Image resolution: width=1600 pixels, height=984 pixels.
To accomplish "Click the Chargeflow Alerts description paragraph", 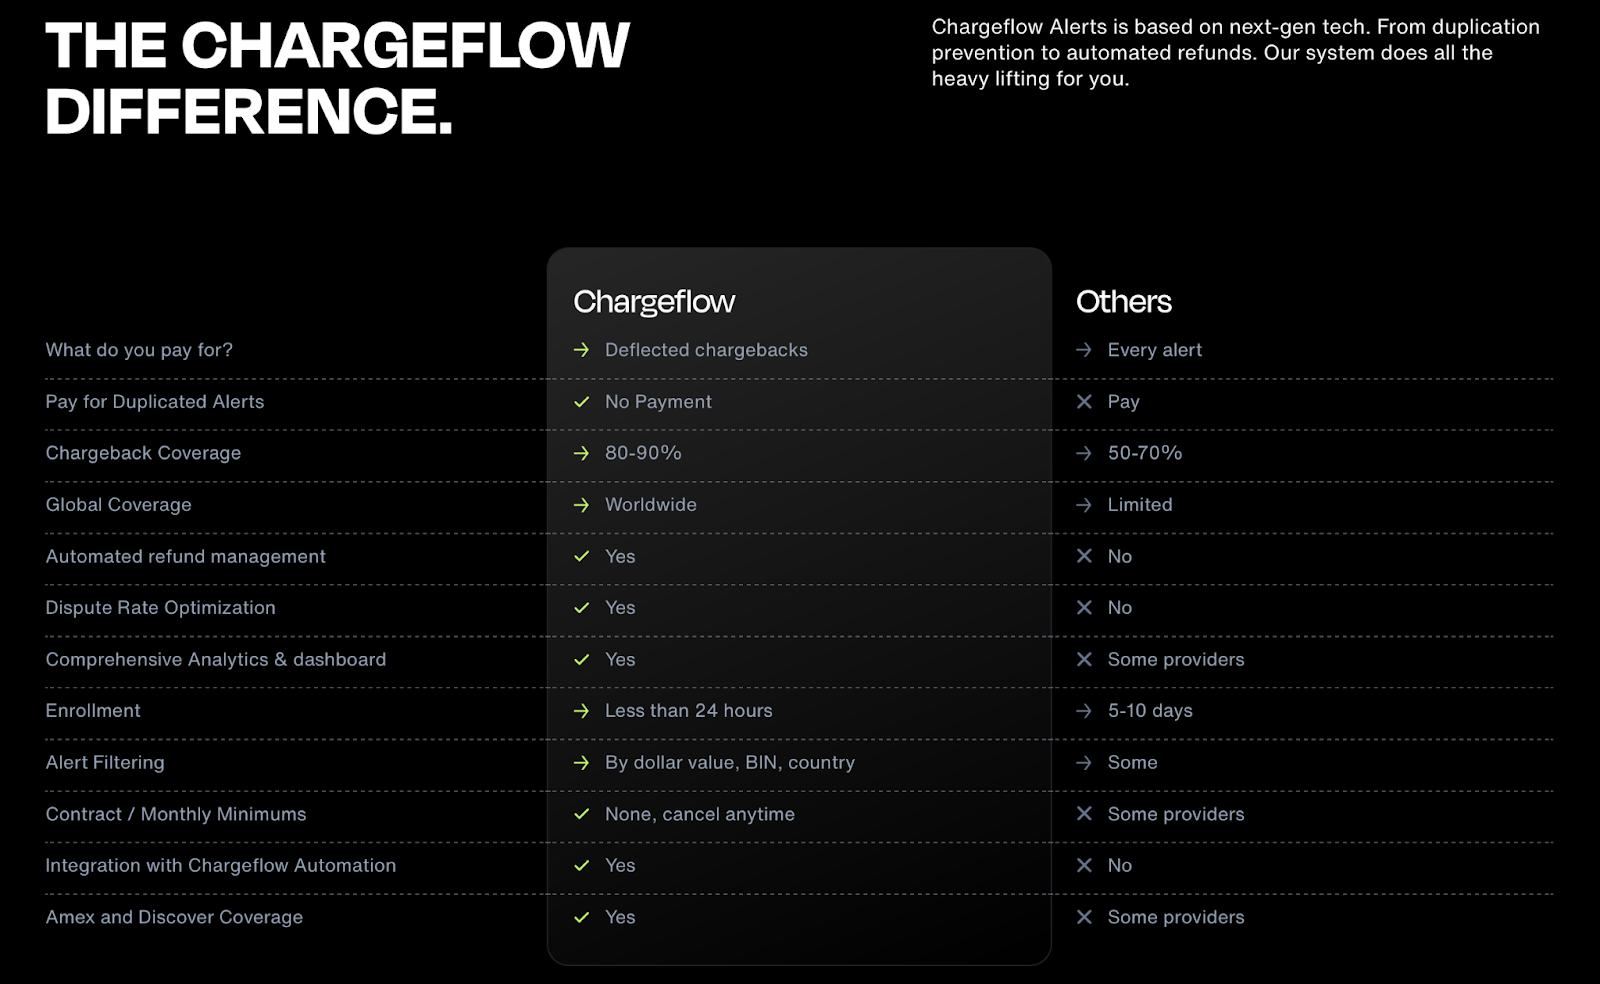I will 1236,53.
